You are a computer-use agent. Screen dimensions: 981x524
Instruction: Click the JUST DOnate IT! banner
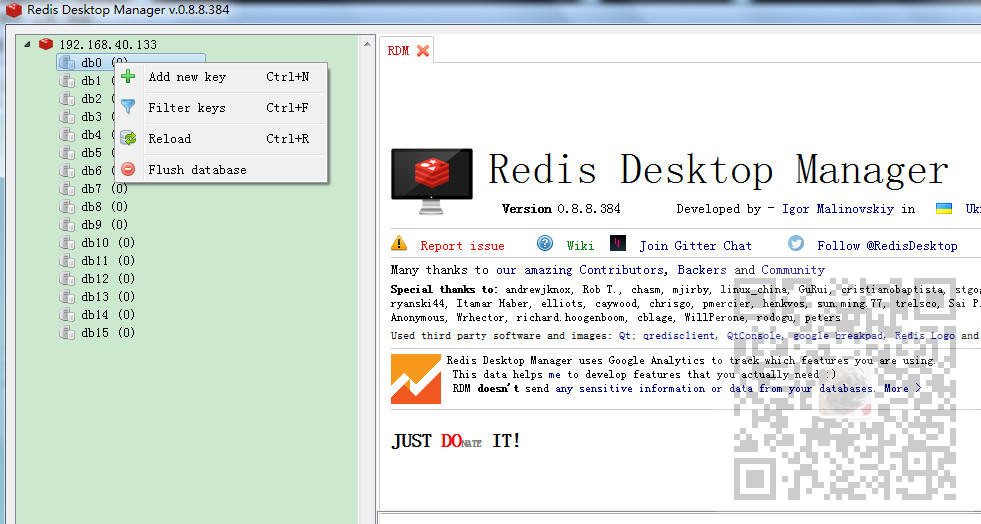point(455,441)
